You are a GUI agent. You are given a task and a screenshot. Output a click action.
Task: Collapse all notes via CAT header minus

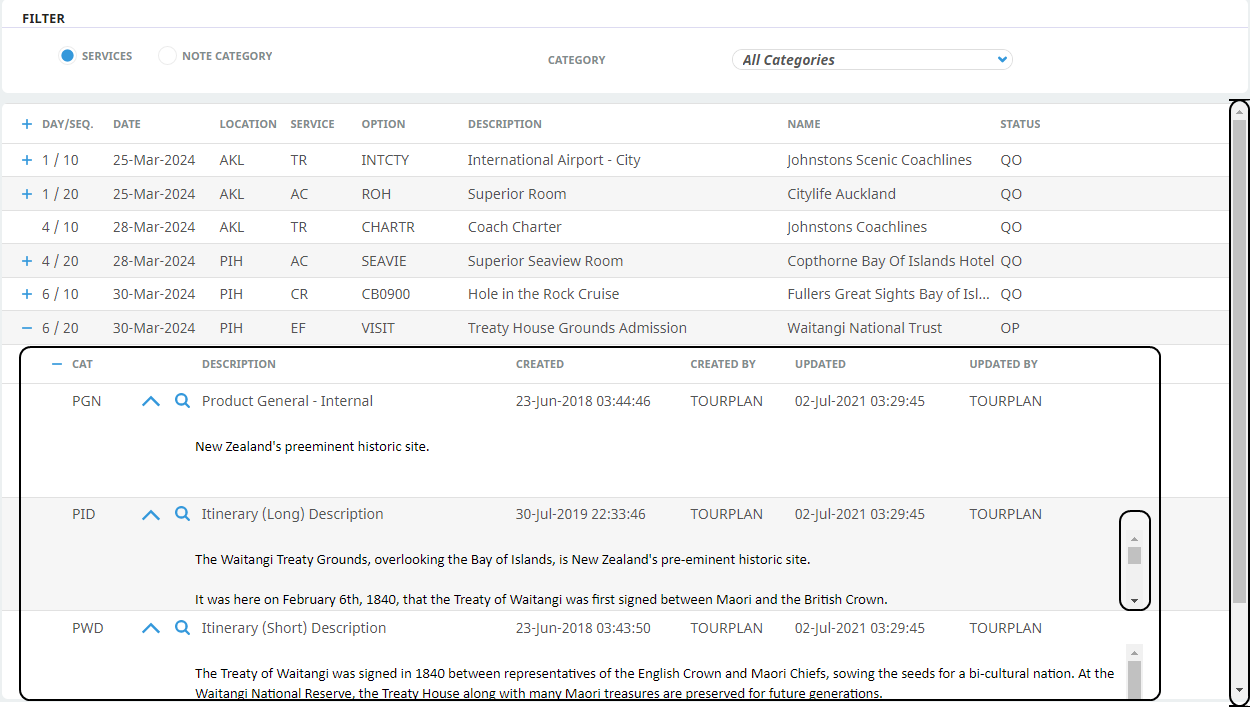coord(57,364)
